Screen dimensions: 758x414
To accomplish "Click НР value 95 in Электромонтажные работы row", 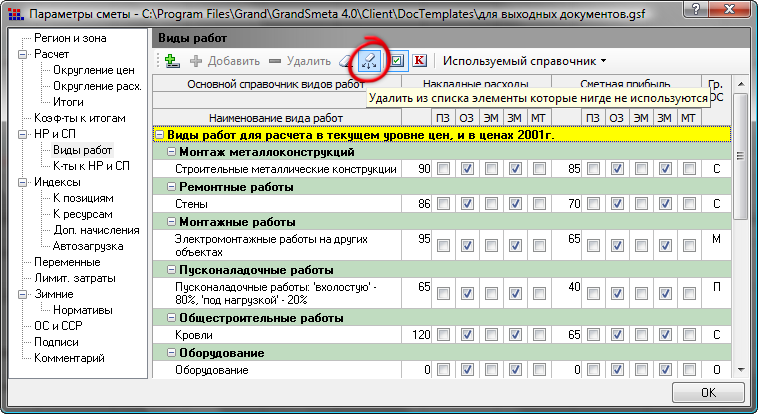I will [424, 239].
